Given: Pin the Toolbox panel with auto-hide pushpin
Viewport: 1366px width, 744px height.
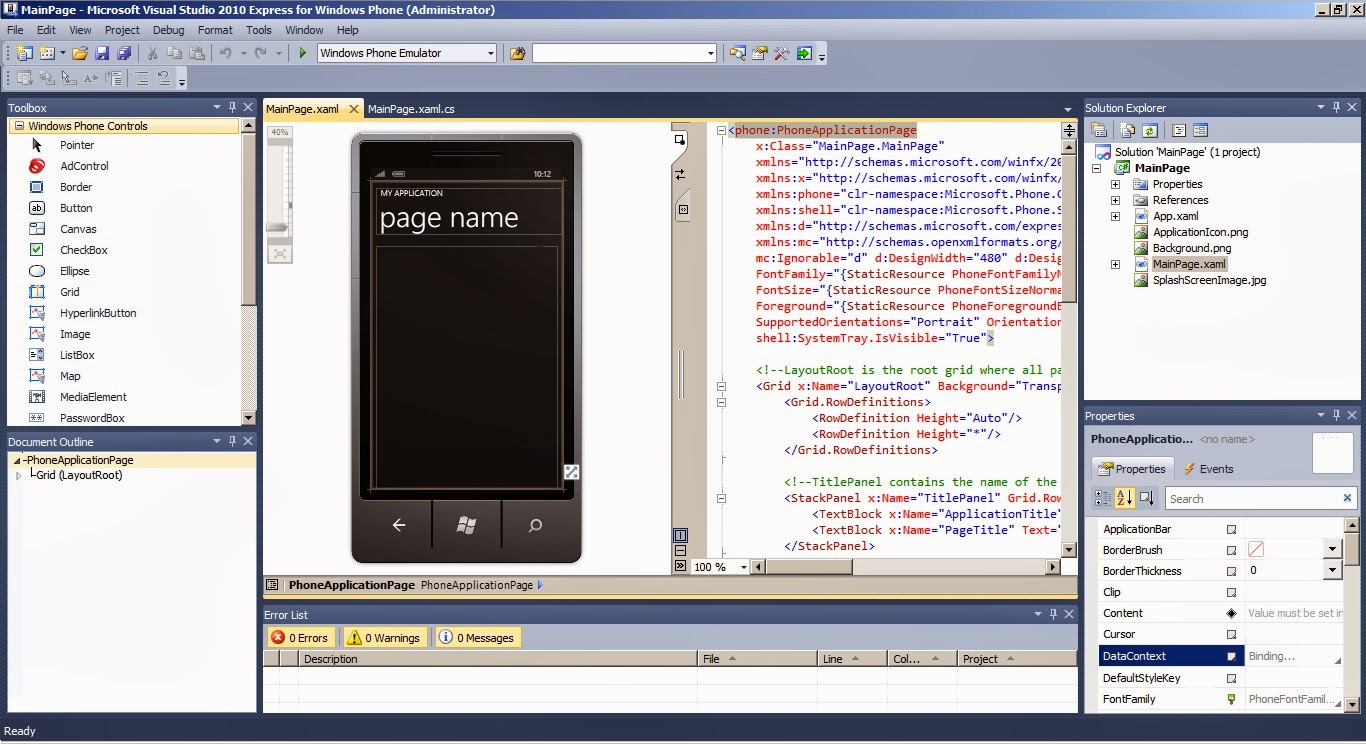Looking at the screenshot, I should [x=233, y=107].
